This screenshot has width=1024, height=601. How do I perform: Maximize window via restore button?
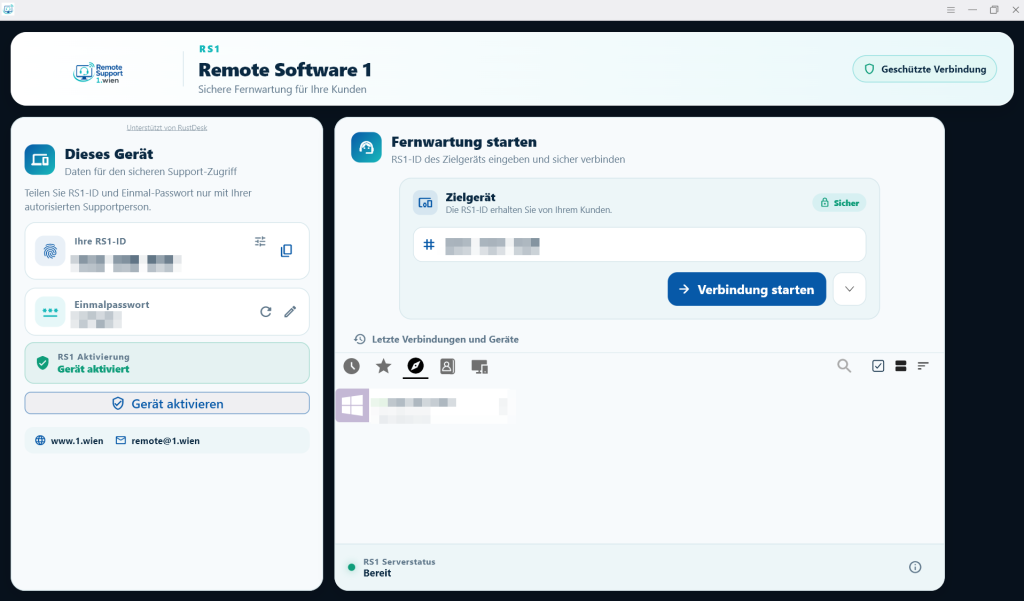coord(994,10)
